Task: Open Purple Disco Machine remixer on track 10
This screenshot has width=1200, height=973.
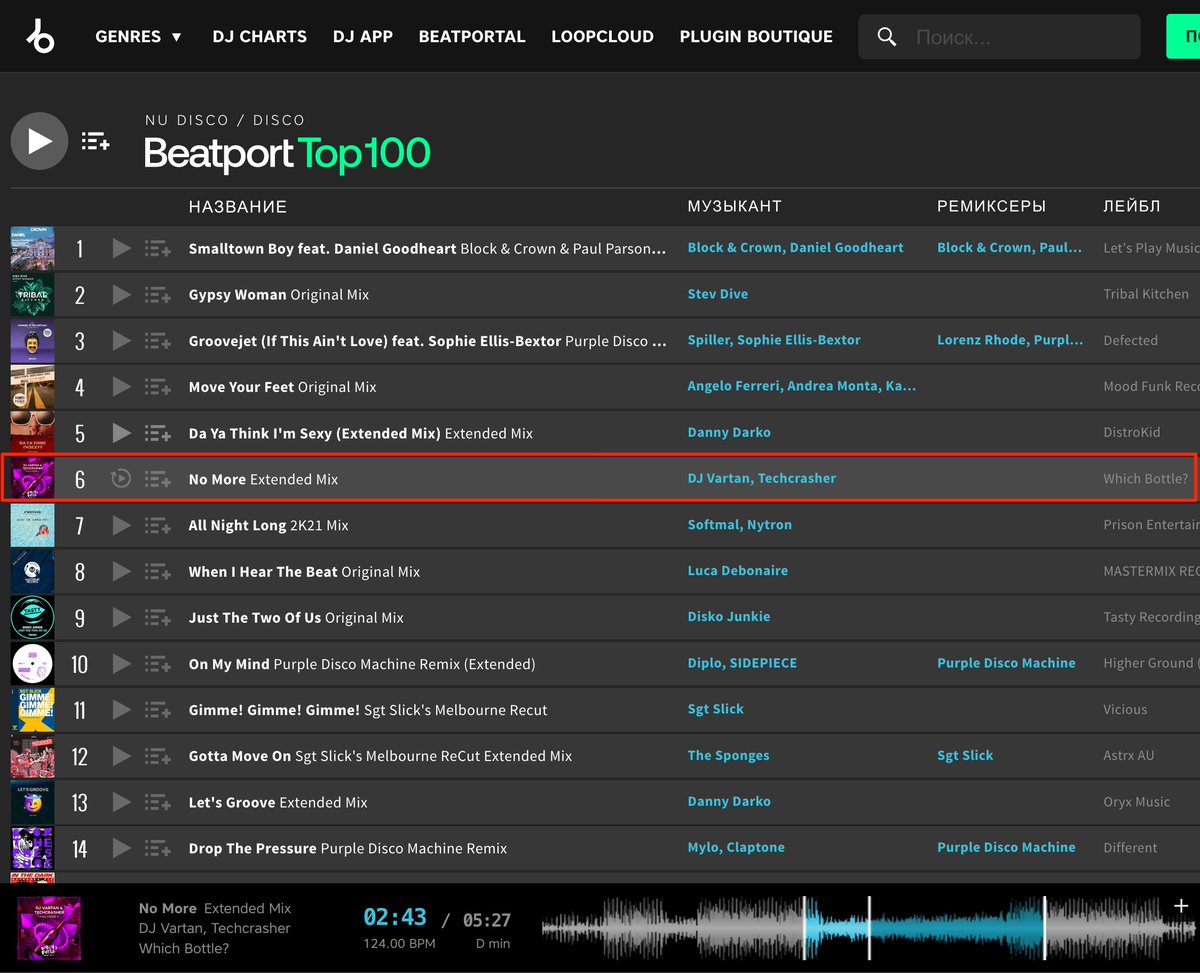Action: tap(1006, 663)
